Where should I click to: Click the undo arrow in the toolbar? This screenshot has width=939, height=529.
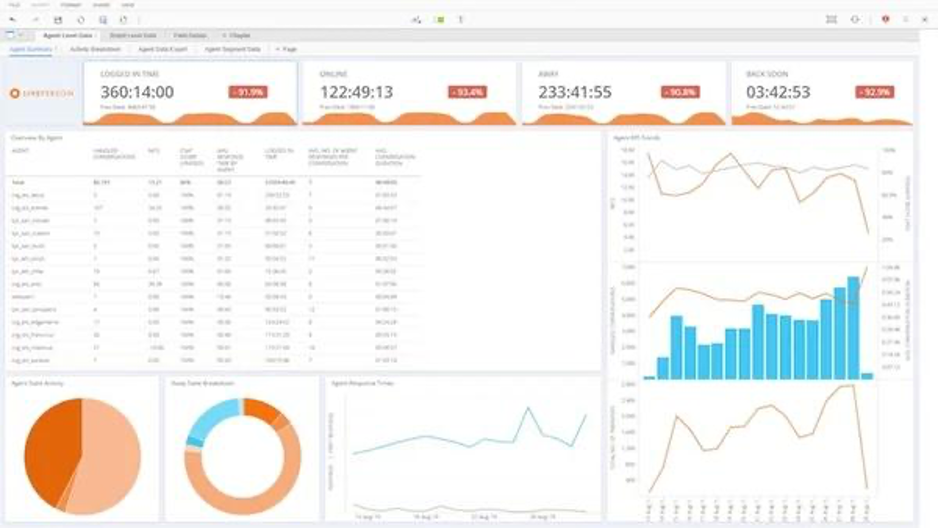click(x=13, y=19)
